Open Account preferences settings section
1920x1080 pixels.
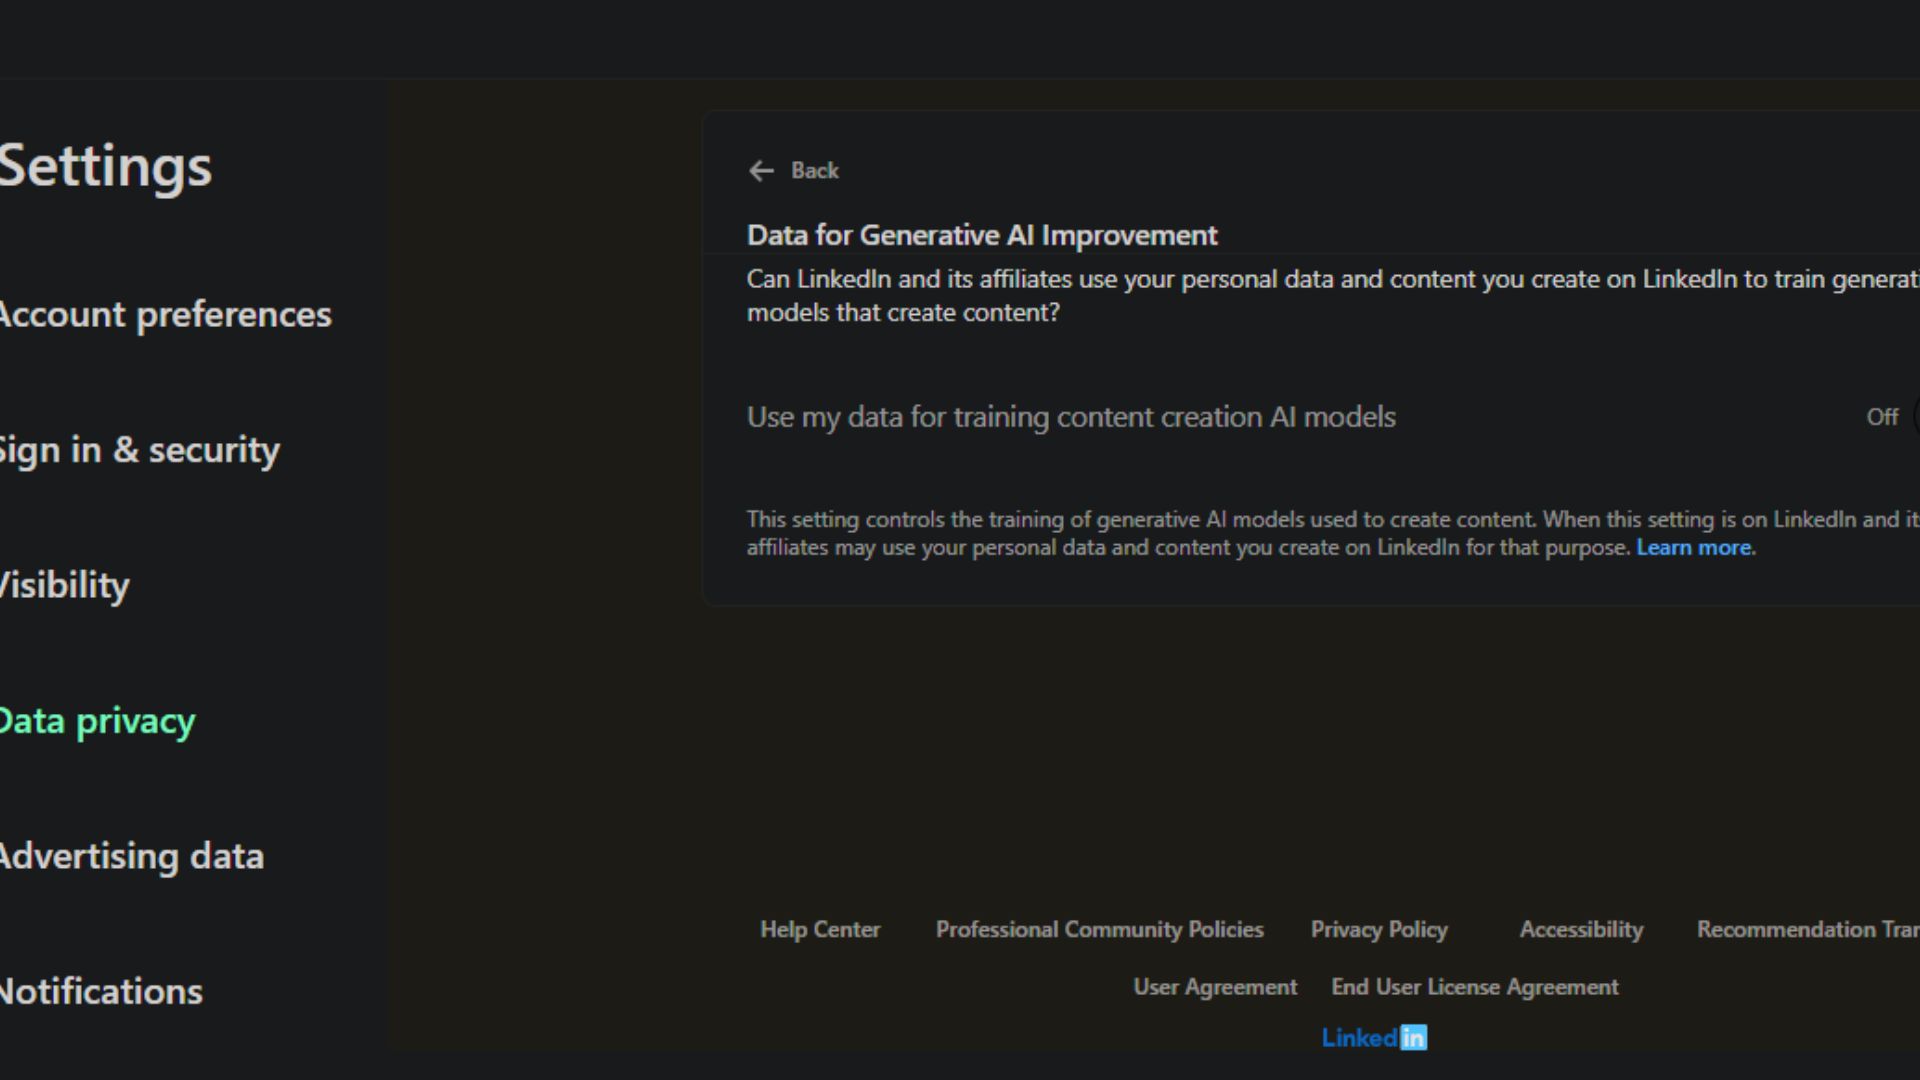165,315
